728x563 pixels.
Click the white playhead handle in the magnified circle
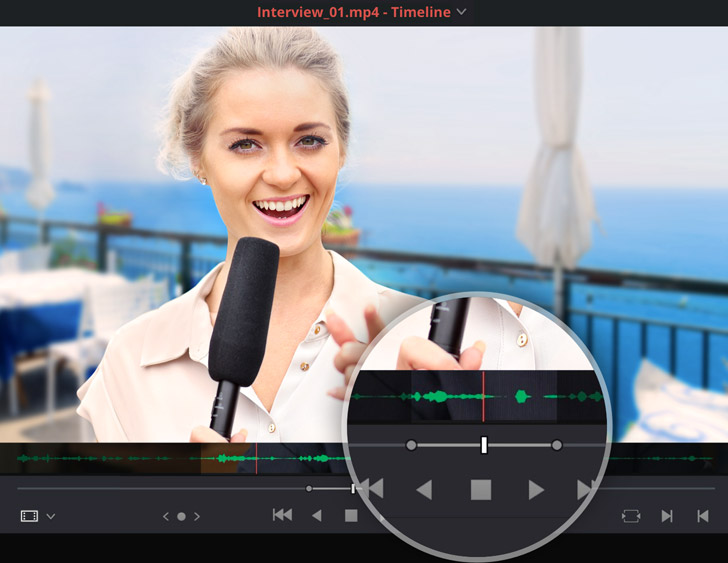pos(484,445)
